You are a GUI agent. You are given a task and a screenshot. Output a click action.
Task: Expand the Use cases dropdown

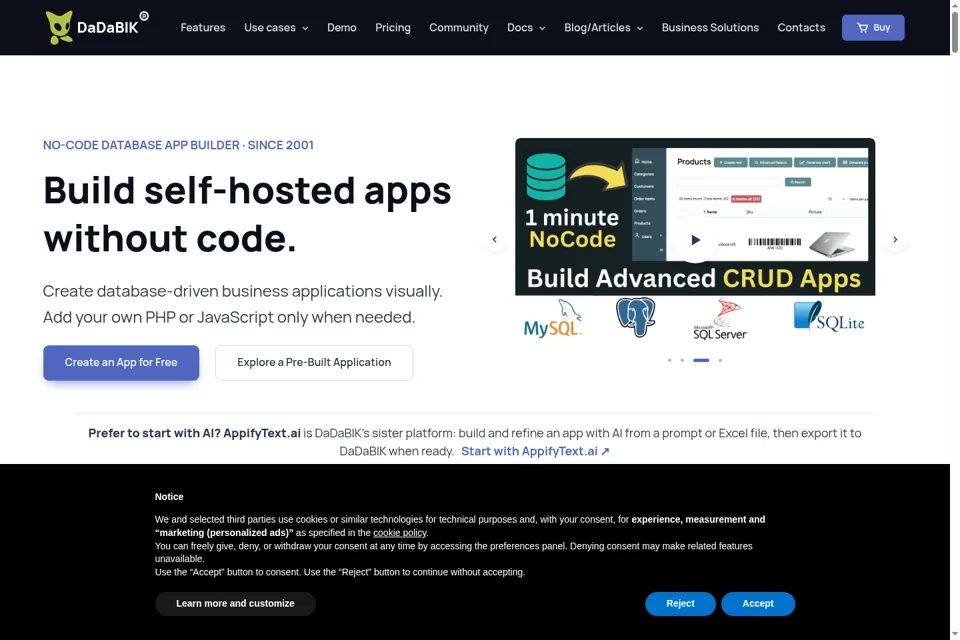(x=276, y=28)
